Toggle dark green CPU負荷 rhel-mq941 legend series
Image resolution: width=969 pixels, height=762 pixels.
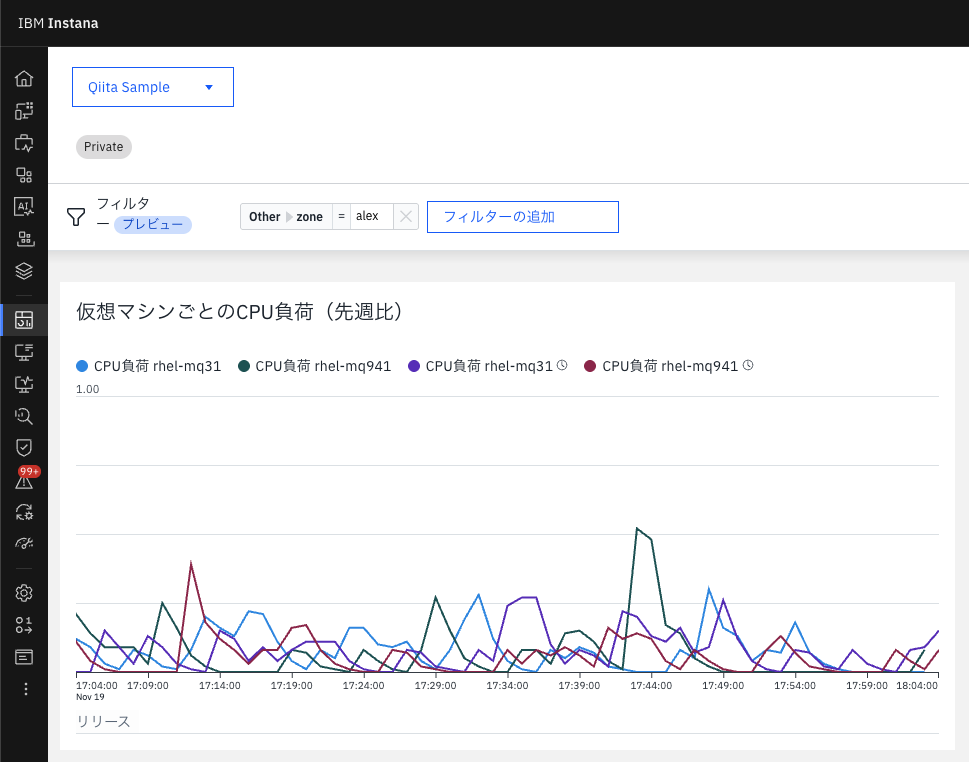[315, 366]
